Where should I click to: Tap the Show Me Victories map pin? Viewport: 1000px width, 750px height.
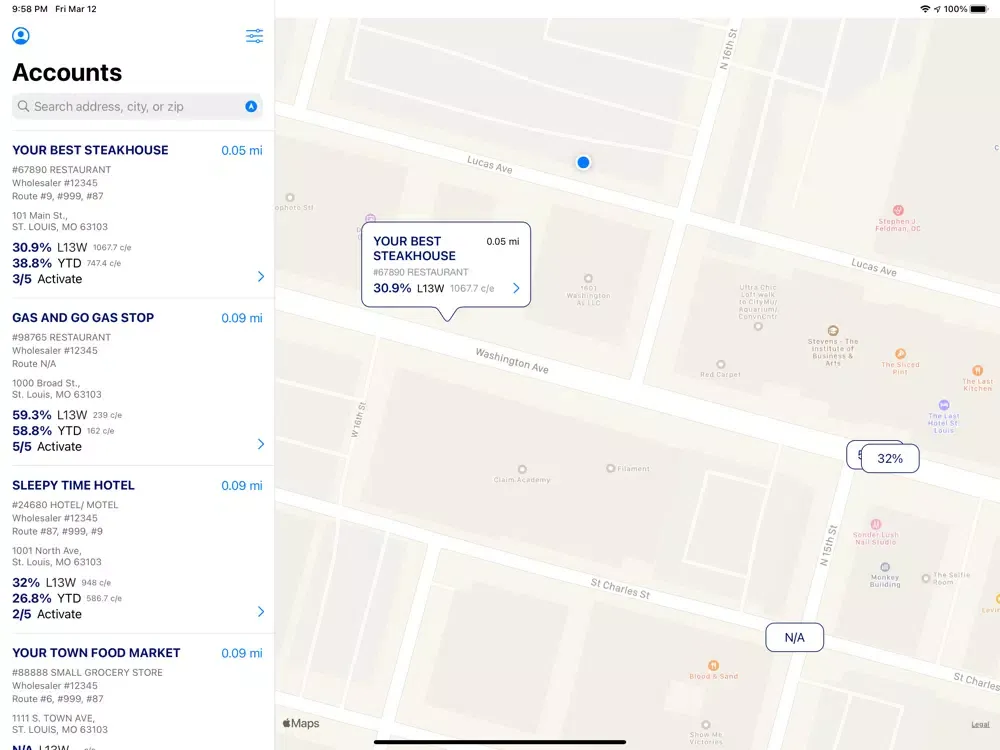[x=705, y=725]
